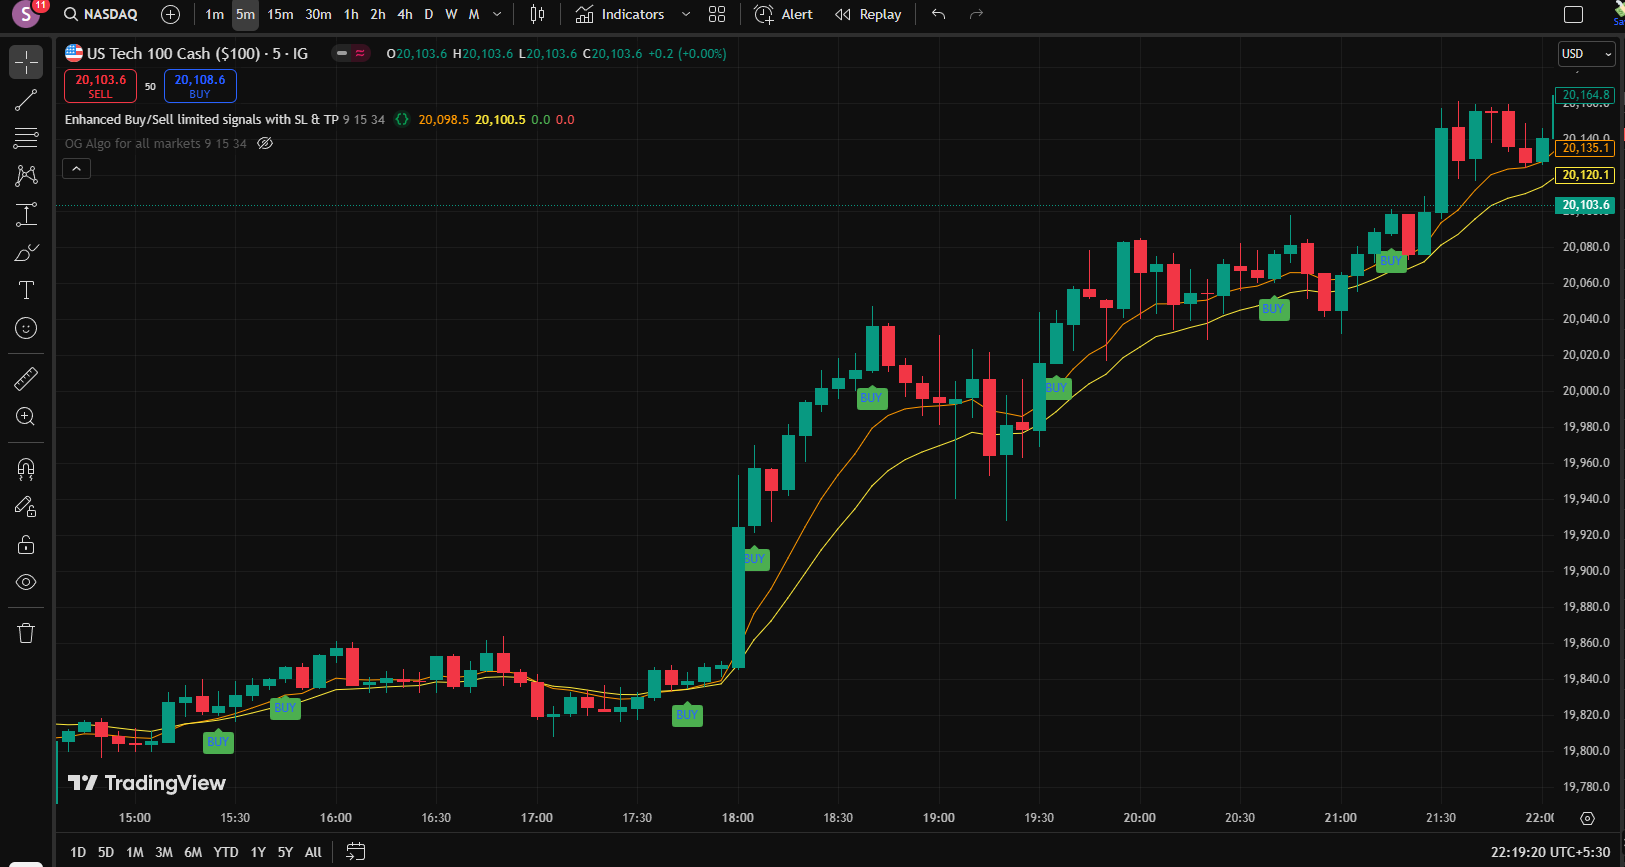Open the Indicators dialog
This screenshot has height=867, width=1625.
click(620, 14)
